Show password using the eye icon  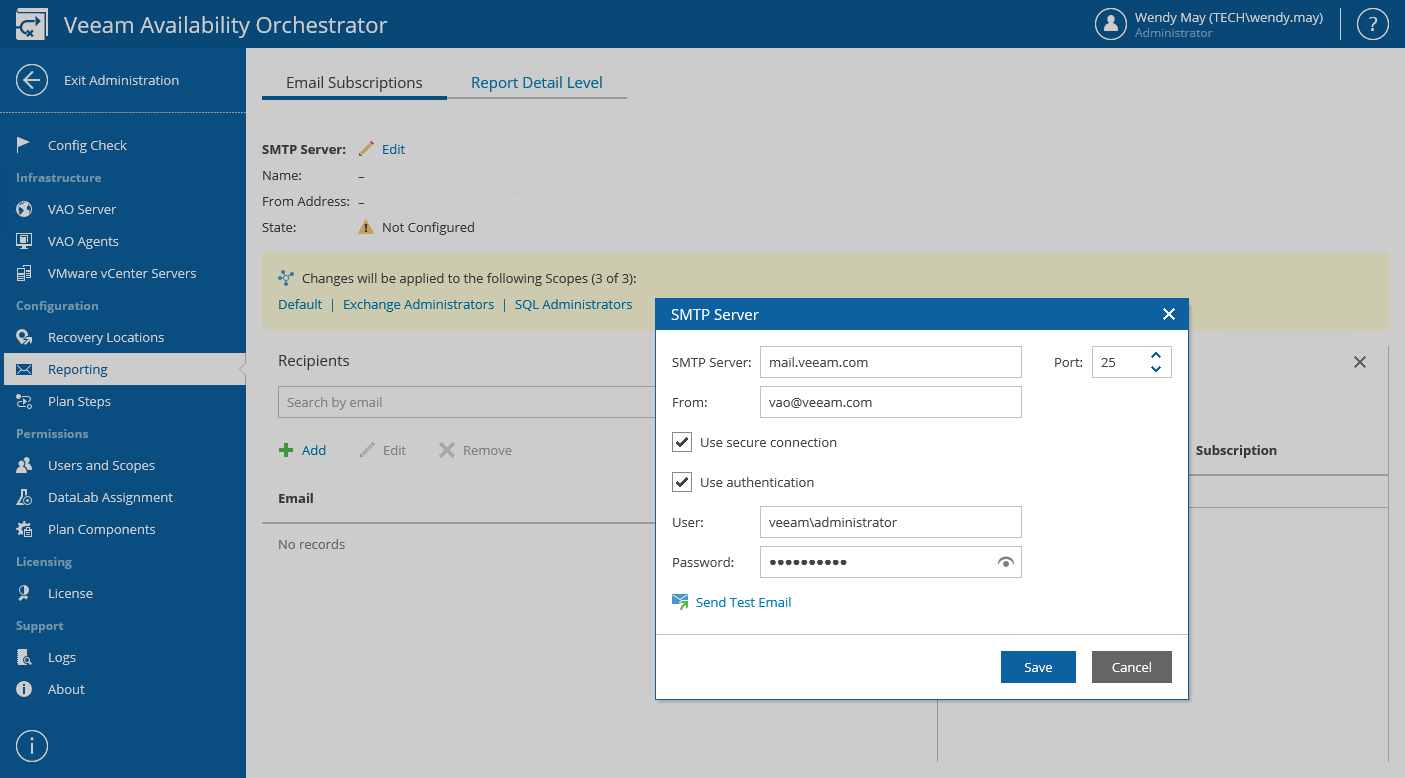[x=1006, y=562]
